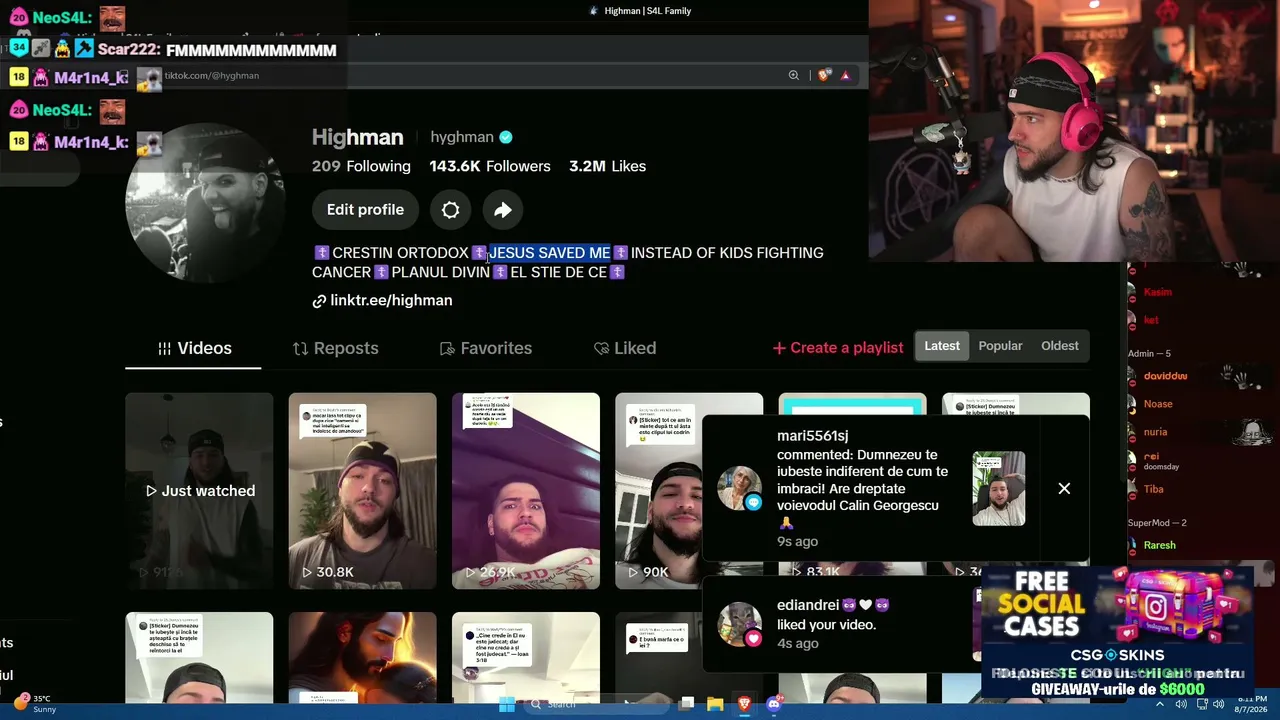This screenshot has height=720, width=1280.
Task: Click the EL STIE DE CE bio text
Action: coord(558,272)
